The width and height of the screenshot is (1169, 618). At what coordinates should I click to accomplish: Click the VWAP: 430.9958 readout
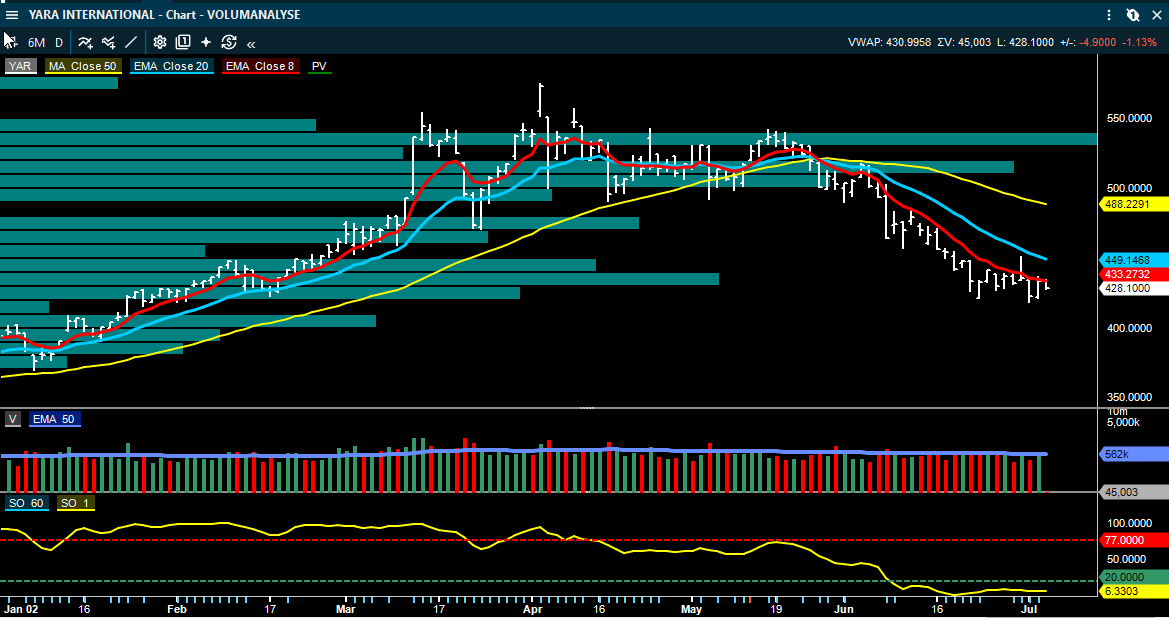[x=889, y=42]
